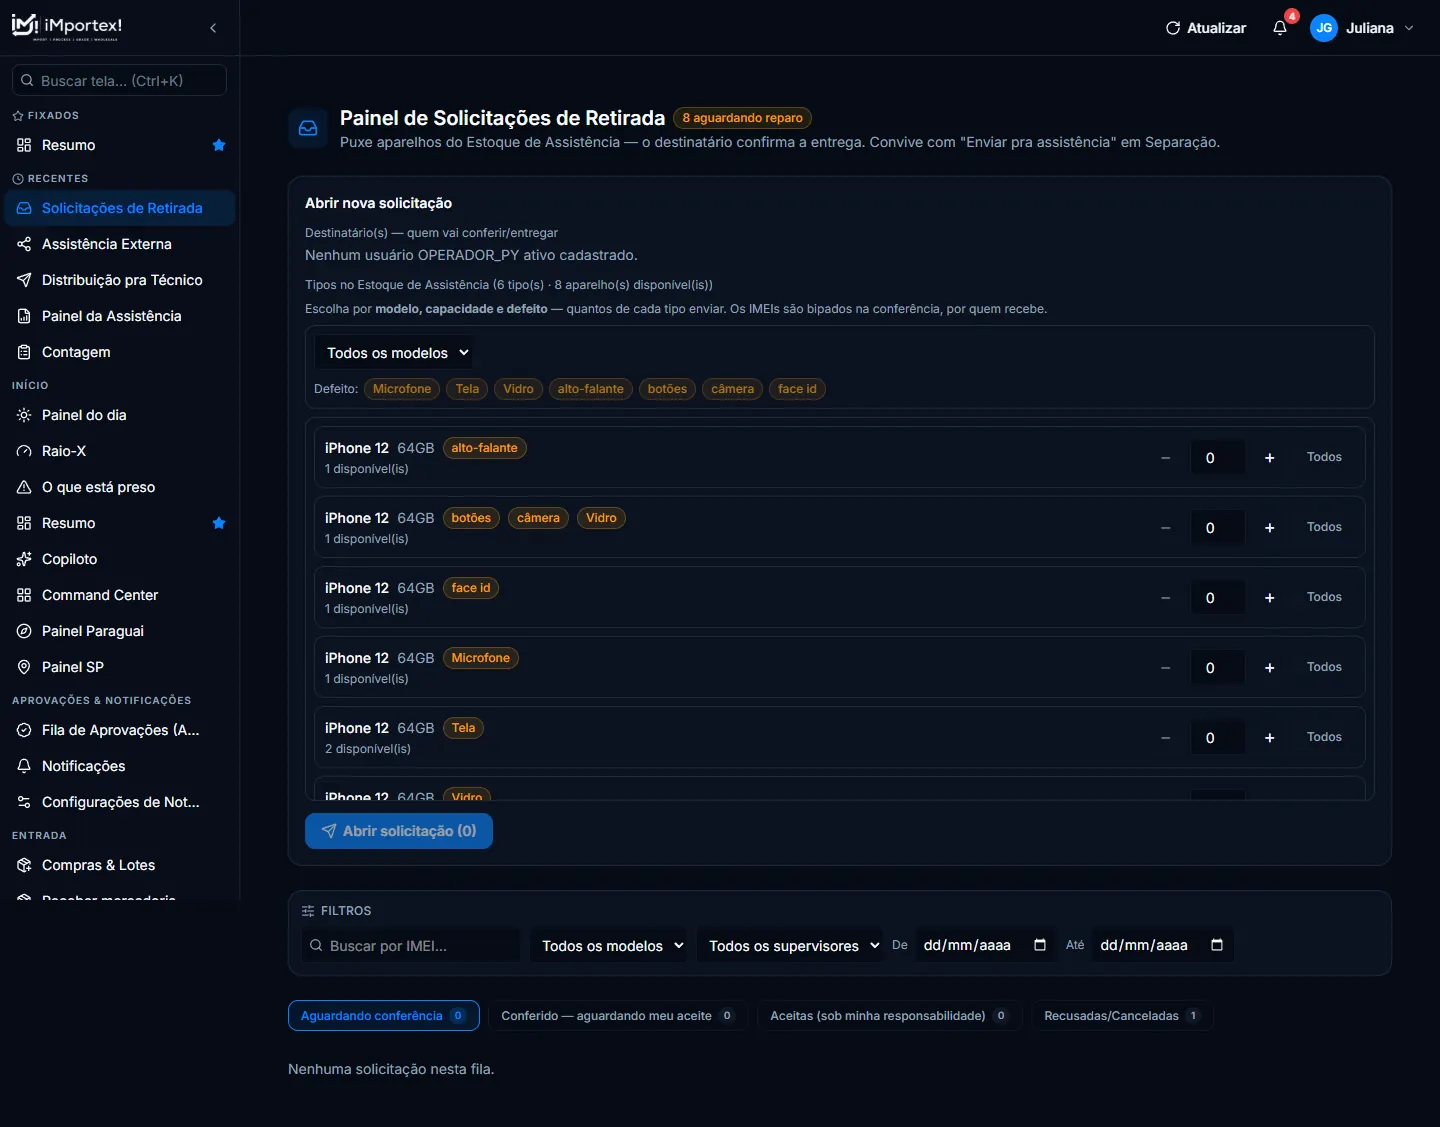Click the Configurações de Notificações icon
1440x1127 pixels.
(24, 802)
